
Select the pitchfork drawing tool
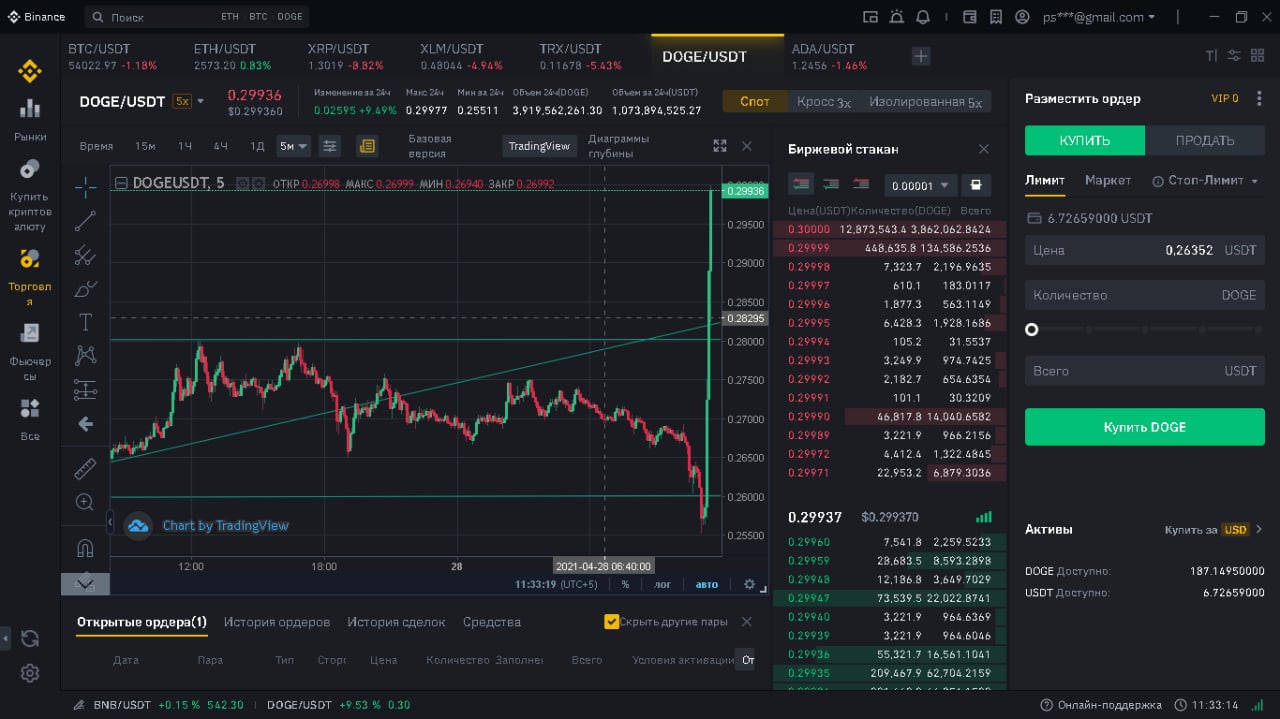click(85, 255)
